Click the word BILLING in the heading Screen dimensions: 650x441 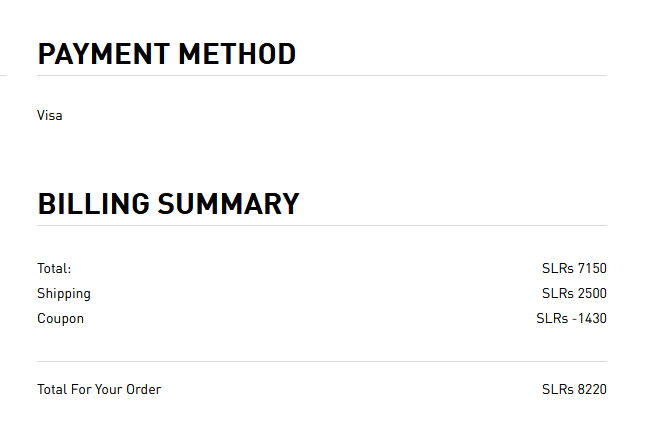click(94, 204)
